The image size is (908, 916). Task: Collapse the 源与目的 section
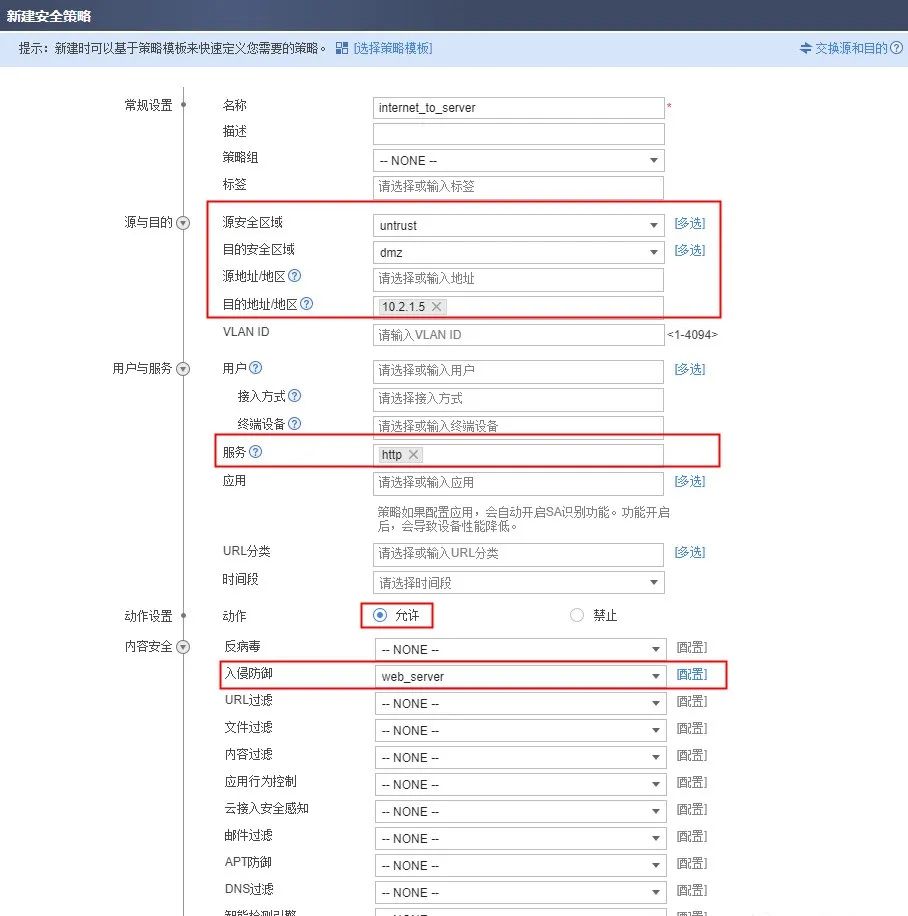point(183,223)
